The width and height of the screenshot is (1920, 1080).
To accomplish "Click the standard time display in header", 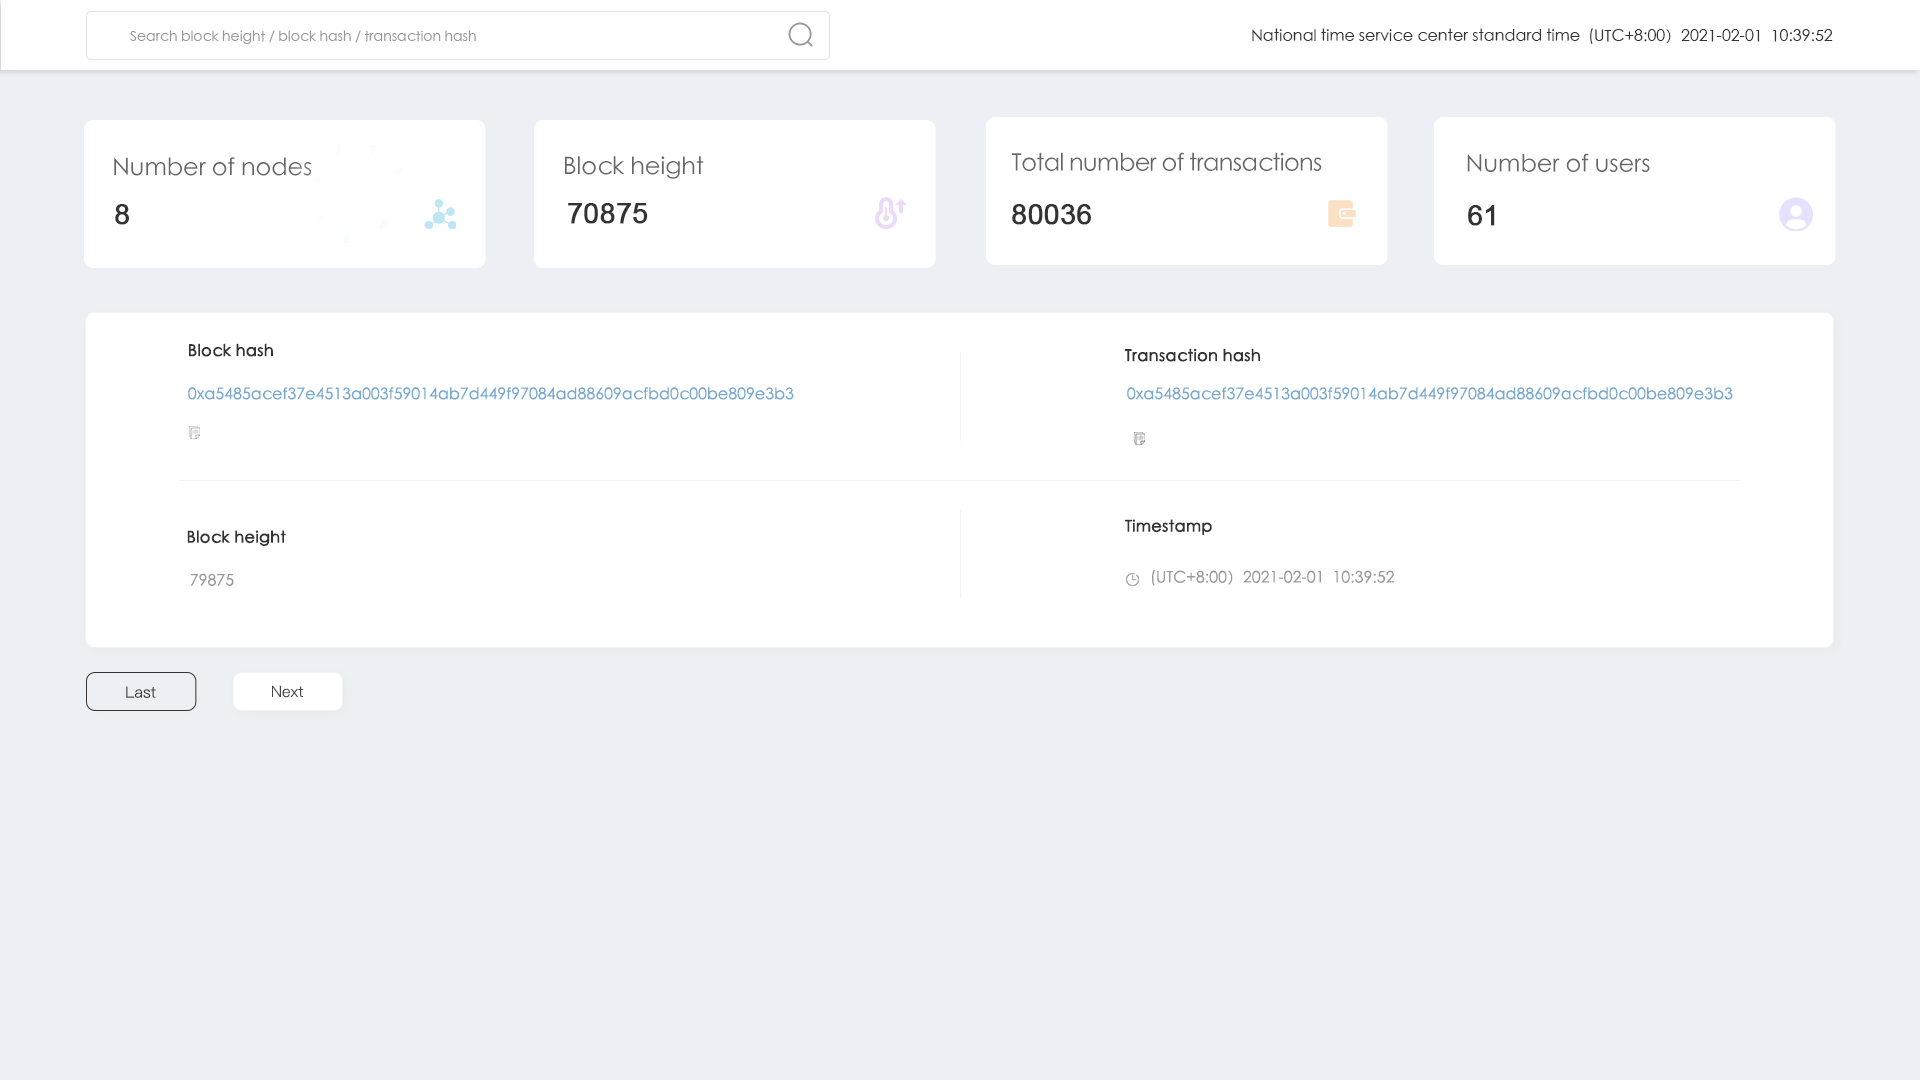I will [x=1541, y=35].
